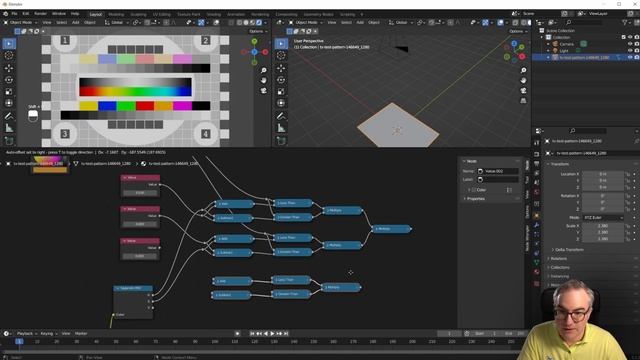Open the Marker menu in timeline

coord(81,333)
